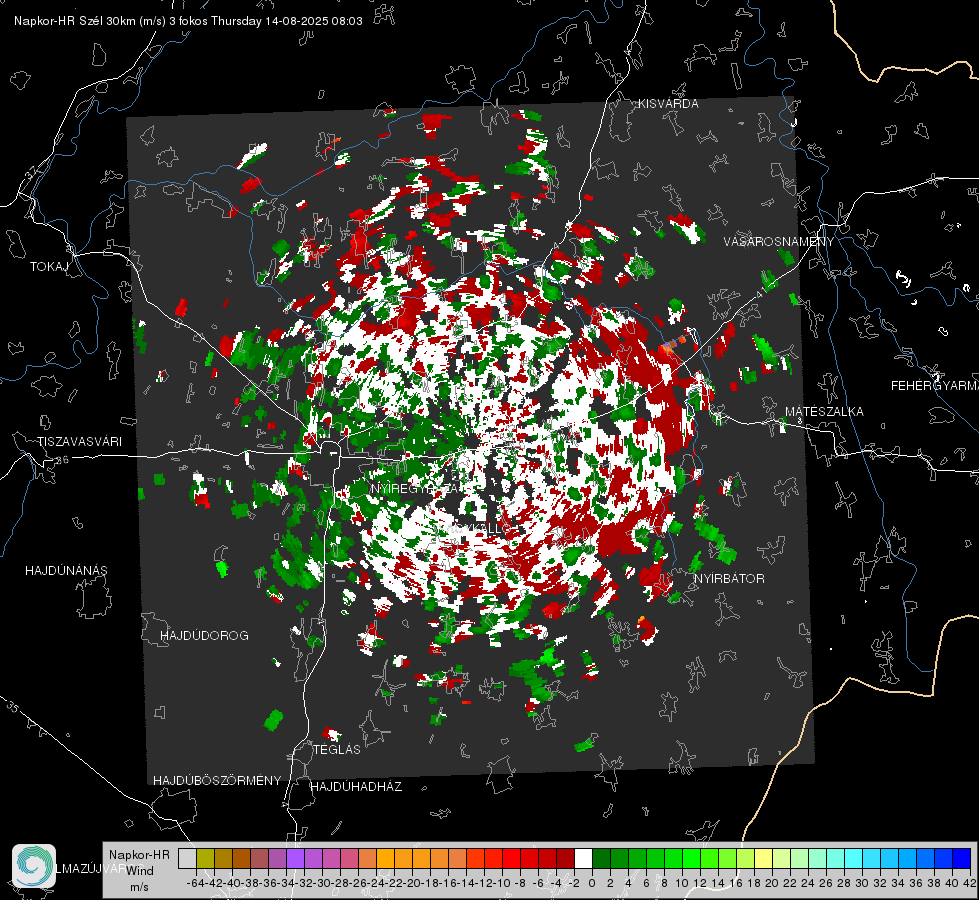The width and height of the screenshot is (979, 900).
Task: Pick the white swatch between -2 and 0
Action: (x=583, y=858)
